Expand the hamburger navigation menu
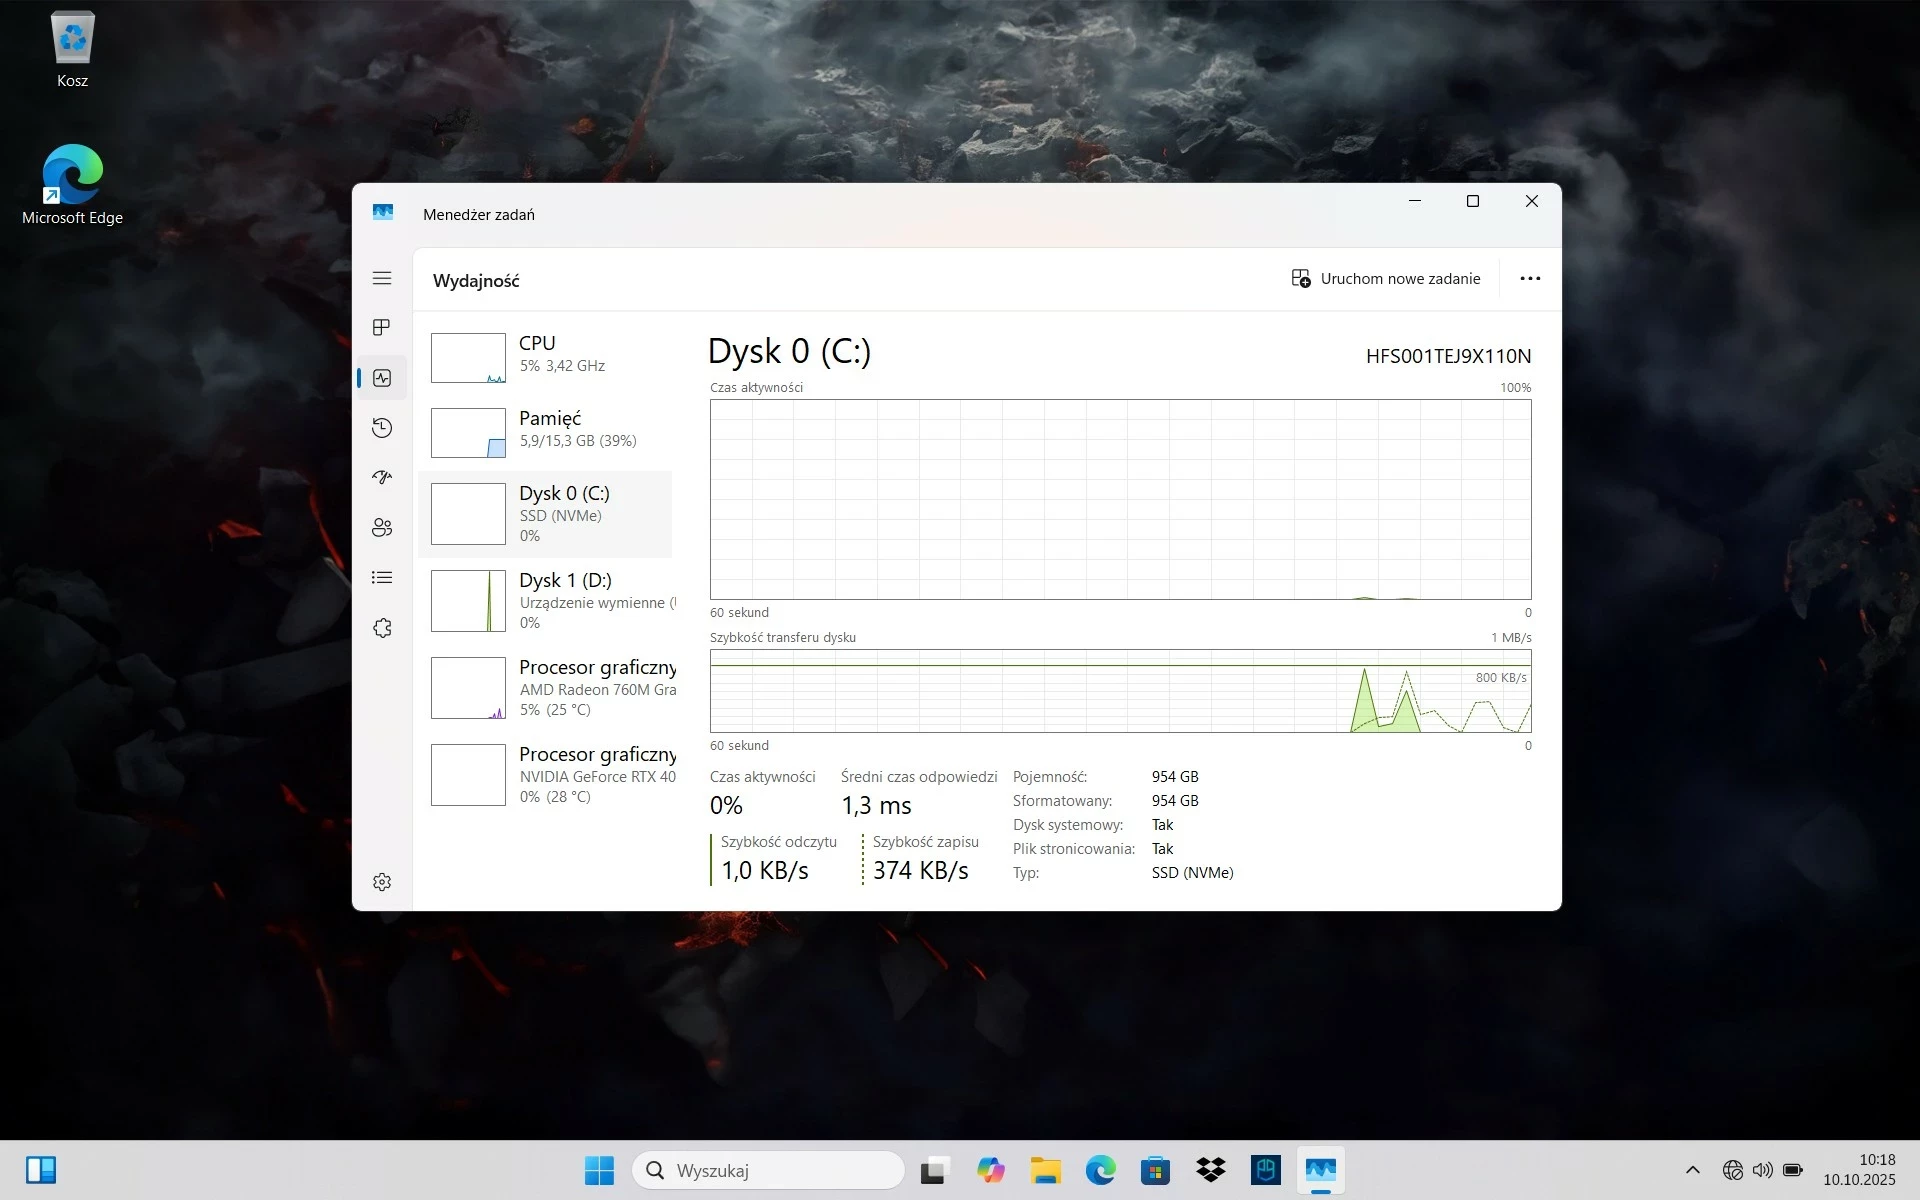The width and height of the screenshot is (1920, 1200). coord(381,278)
